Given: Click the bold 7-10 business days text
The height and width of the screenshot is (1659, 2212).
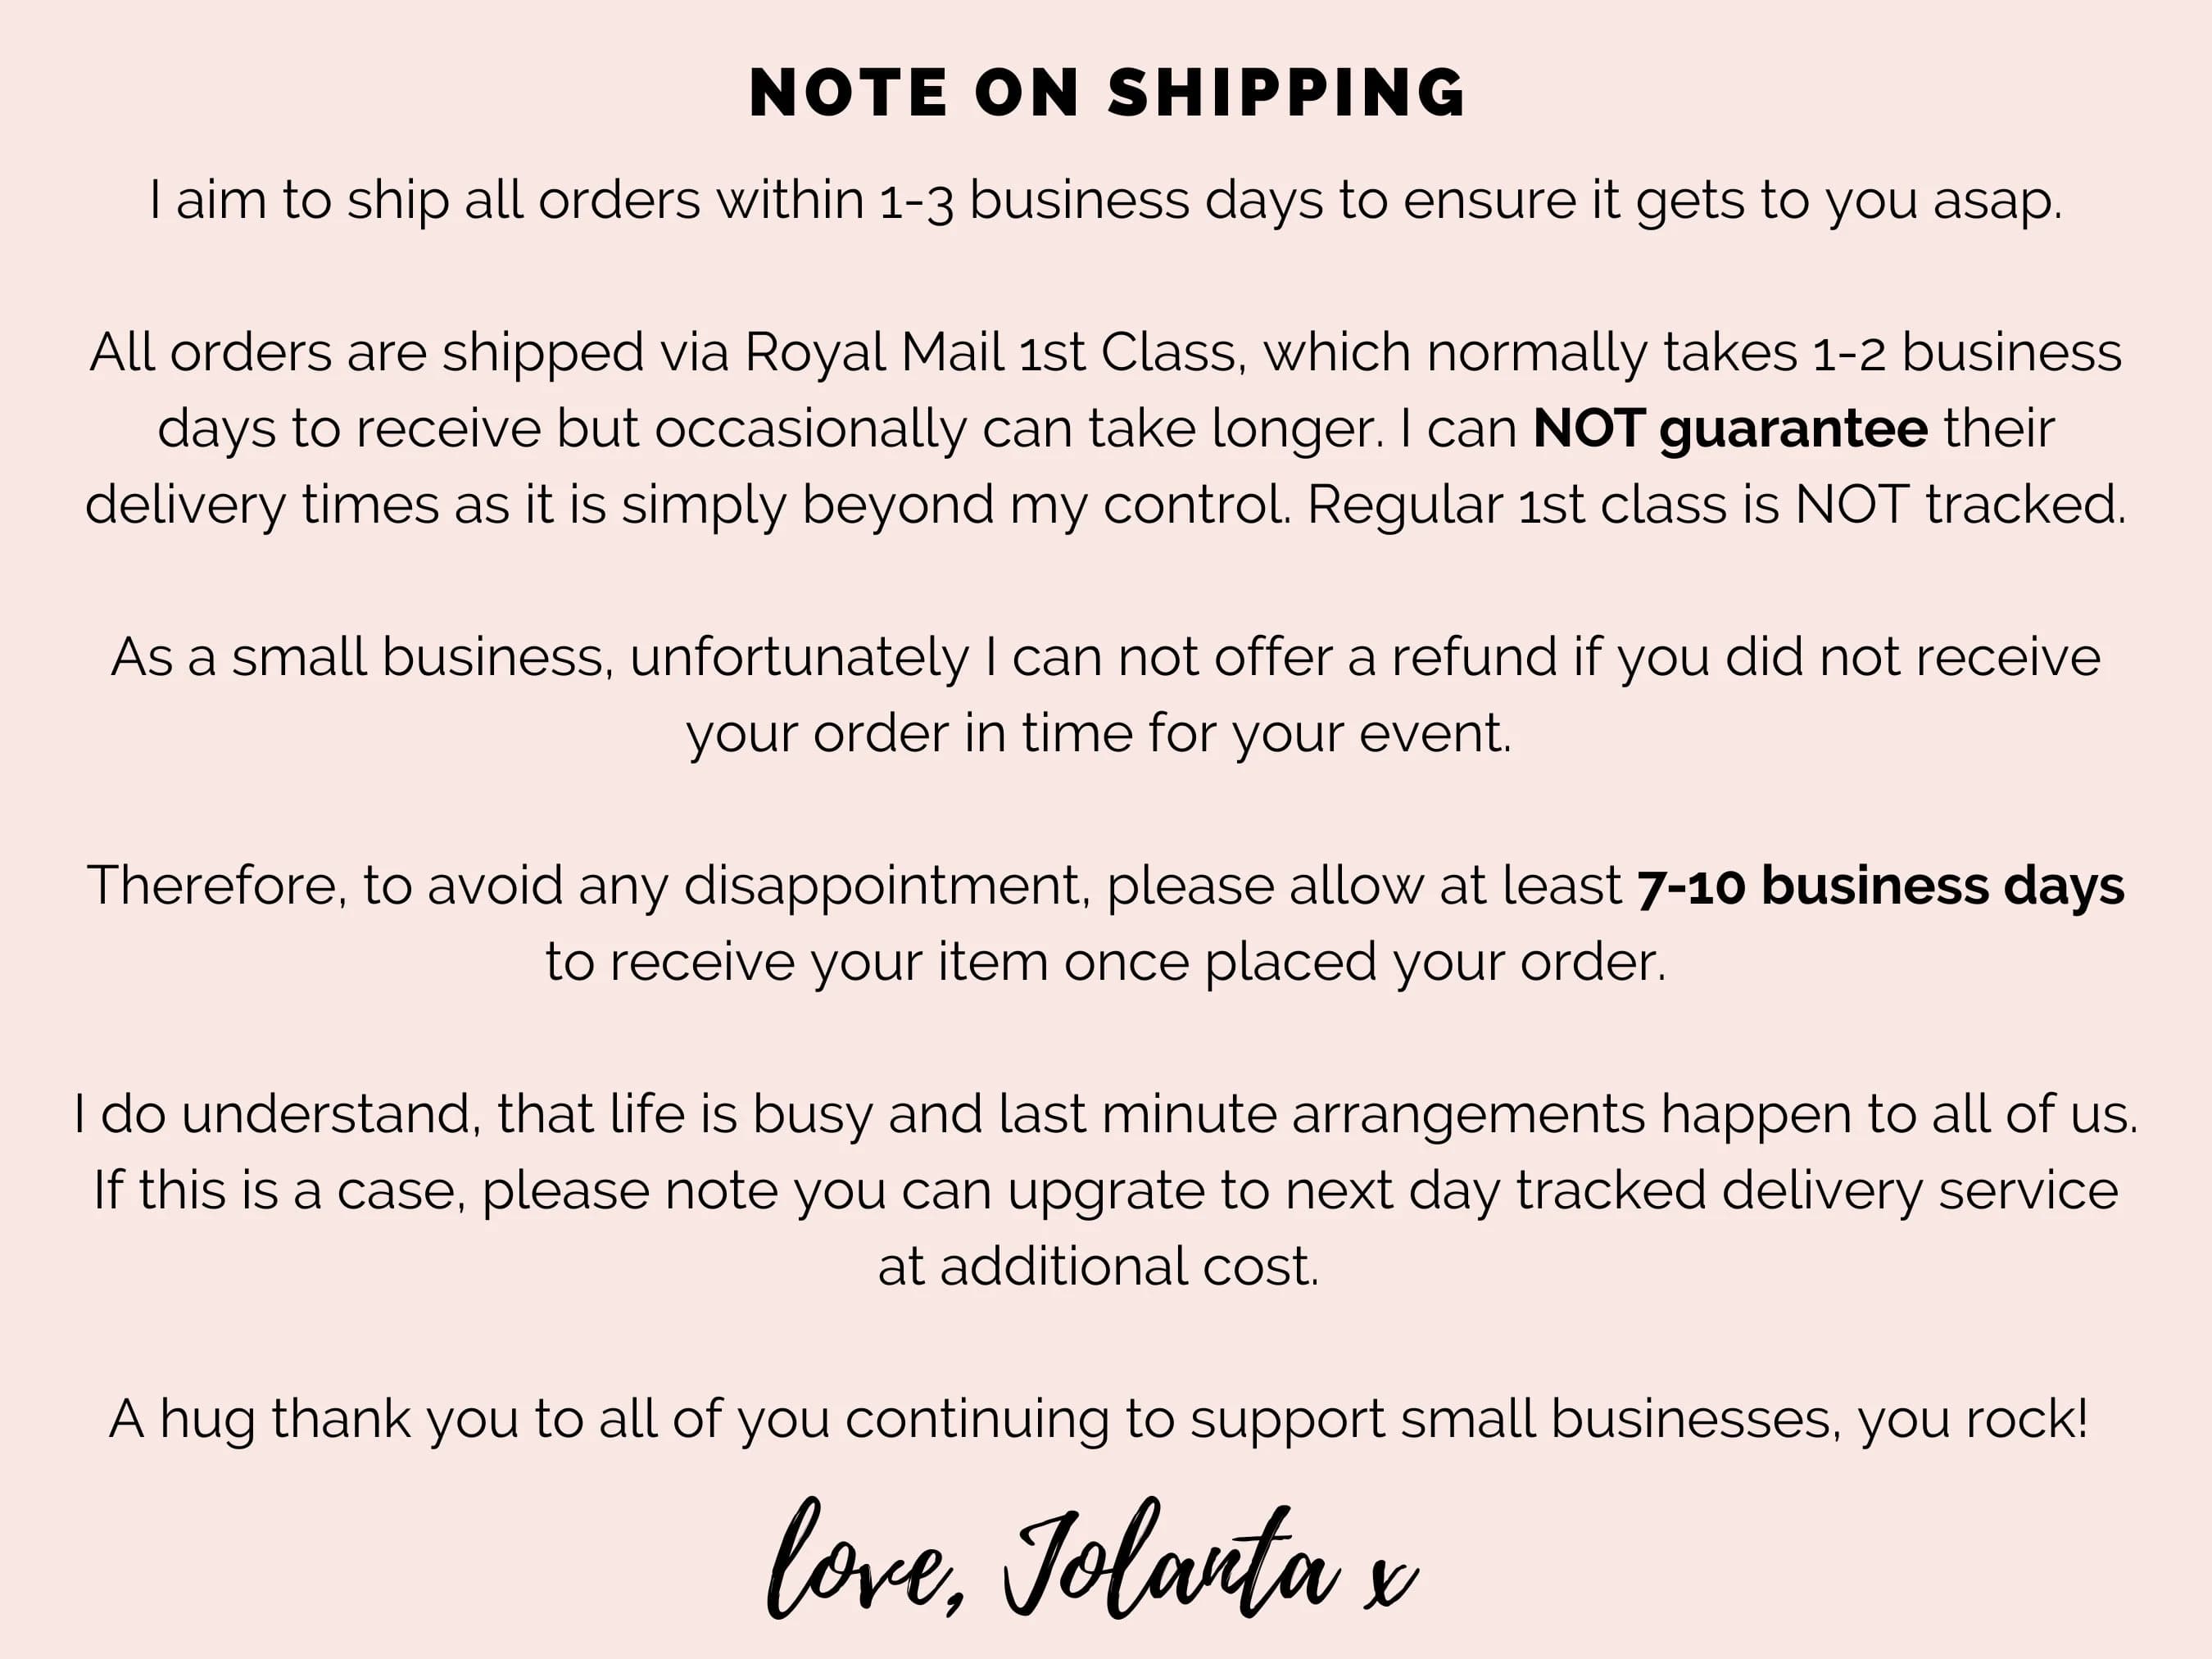Looking at the screenshot, I should point(1880,885).
